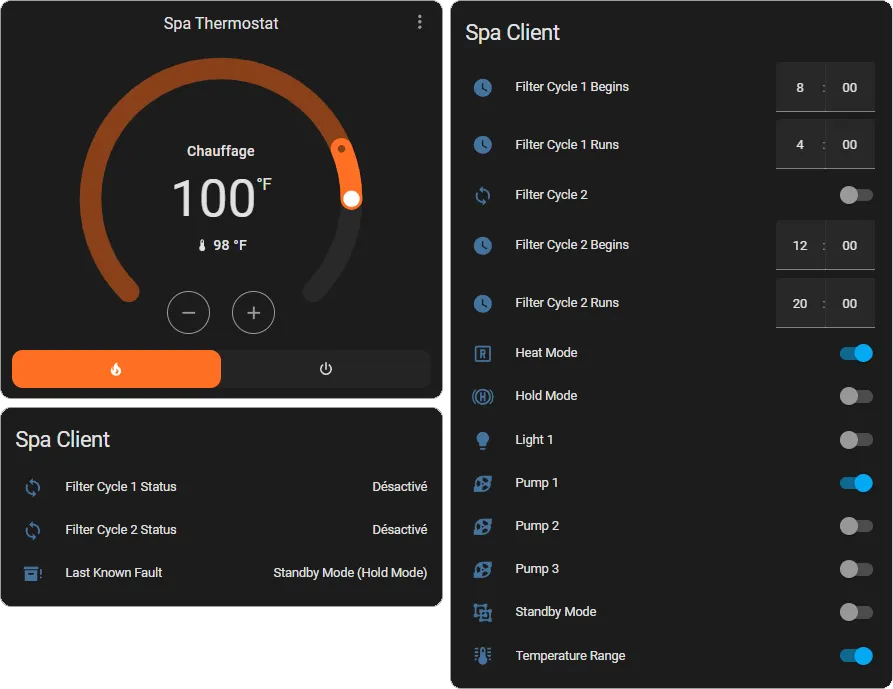
Task: Turn off the Pump 1 switch
Action: click(855, 483)
